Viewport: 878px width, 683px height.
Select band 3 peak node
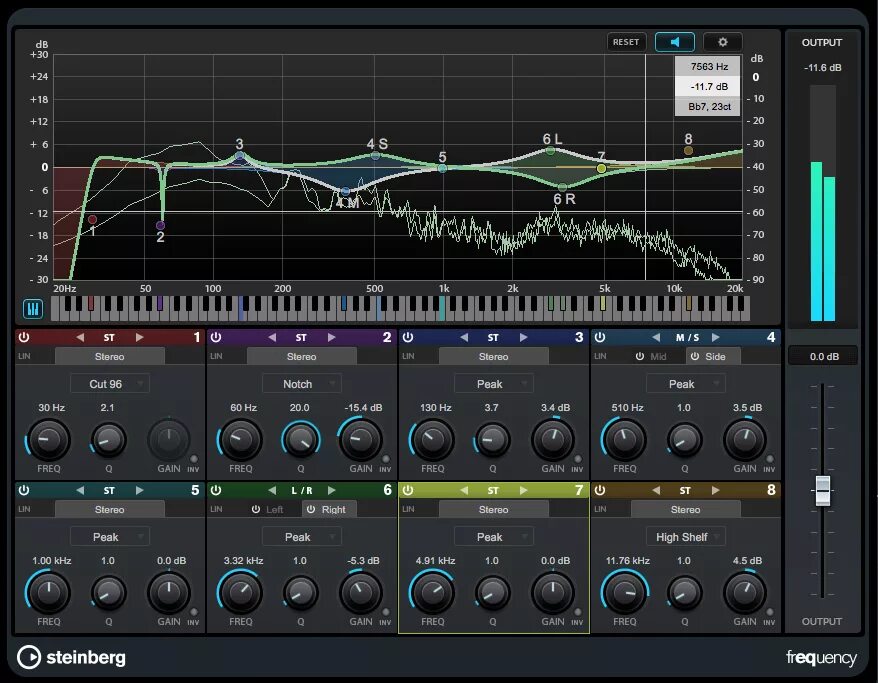[240, 156]
